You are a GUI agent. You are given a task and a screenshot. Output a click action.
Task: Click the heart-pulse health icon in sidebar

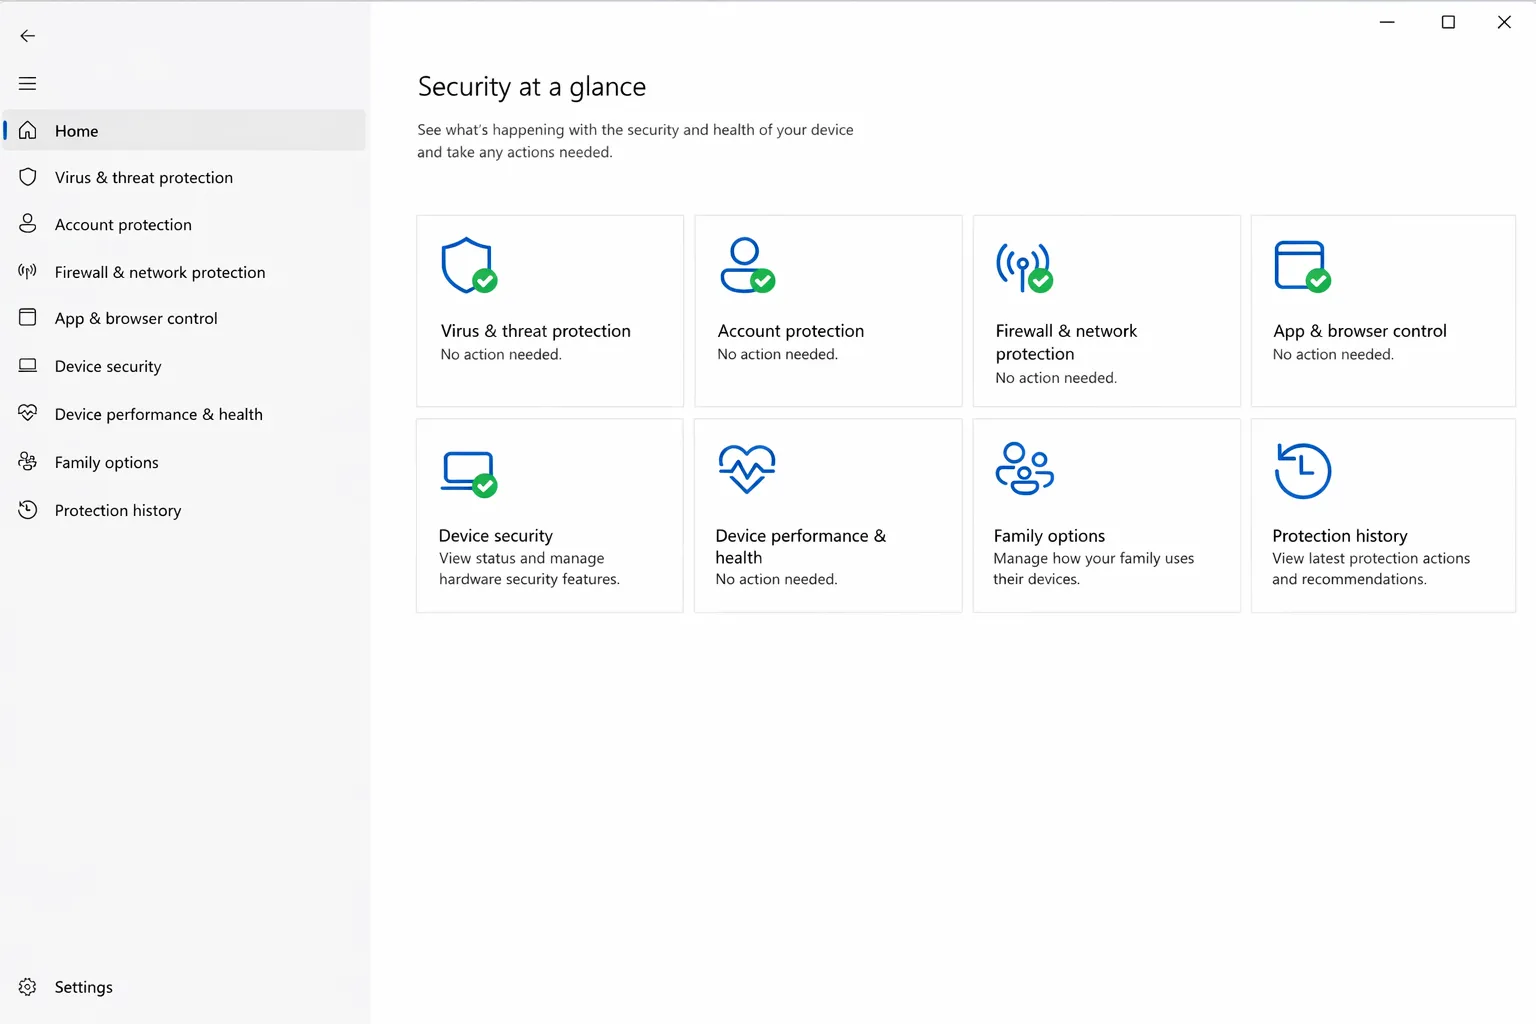pyautogui.click(x=28, y=413)
